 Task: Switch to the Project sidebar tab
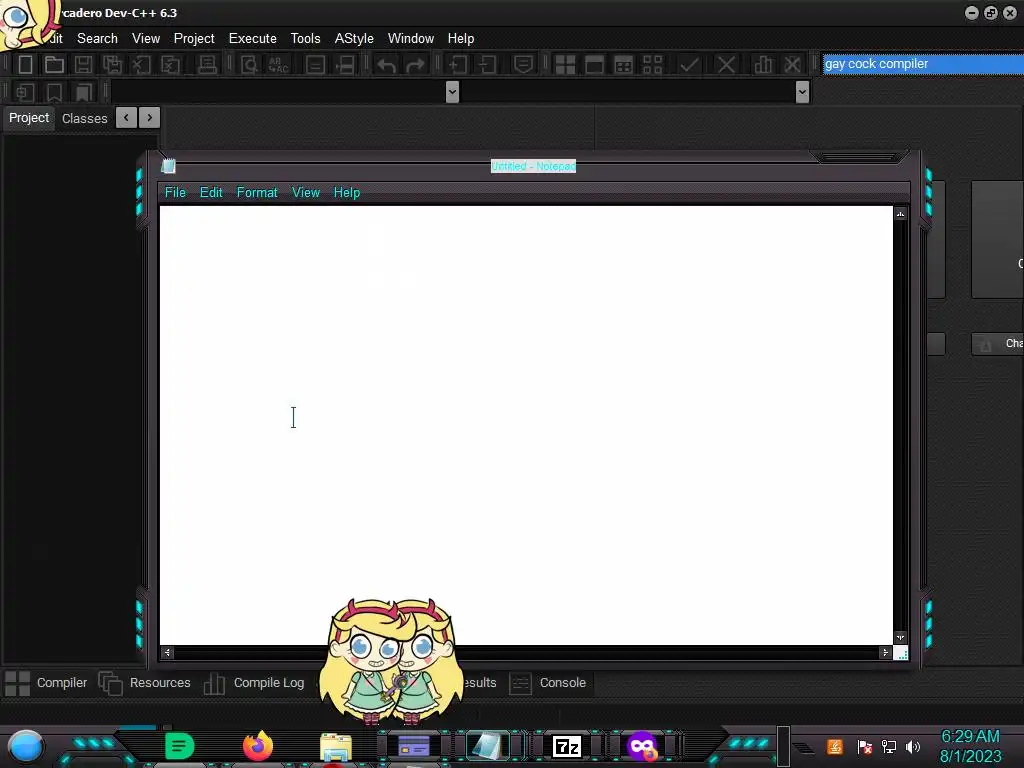[x=29, y=118]
